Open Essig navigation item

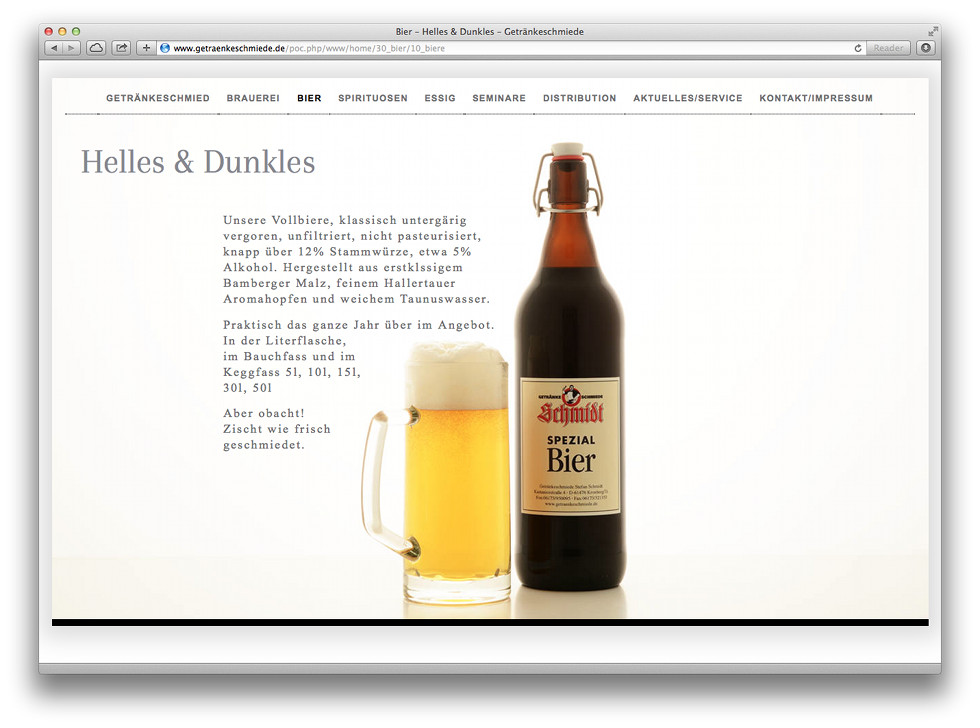(x=440, y=98)
